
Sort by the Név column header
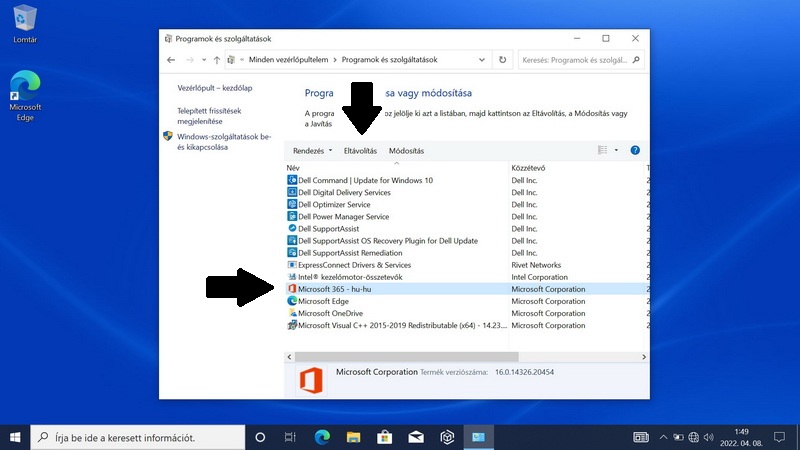pos(396,167)
